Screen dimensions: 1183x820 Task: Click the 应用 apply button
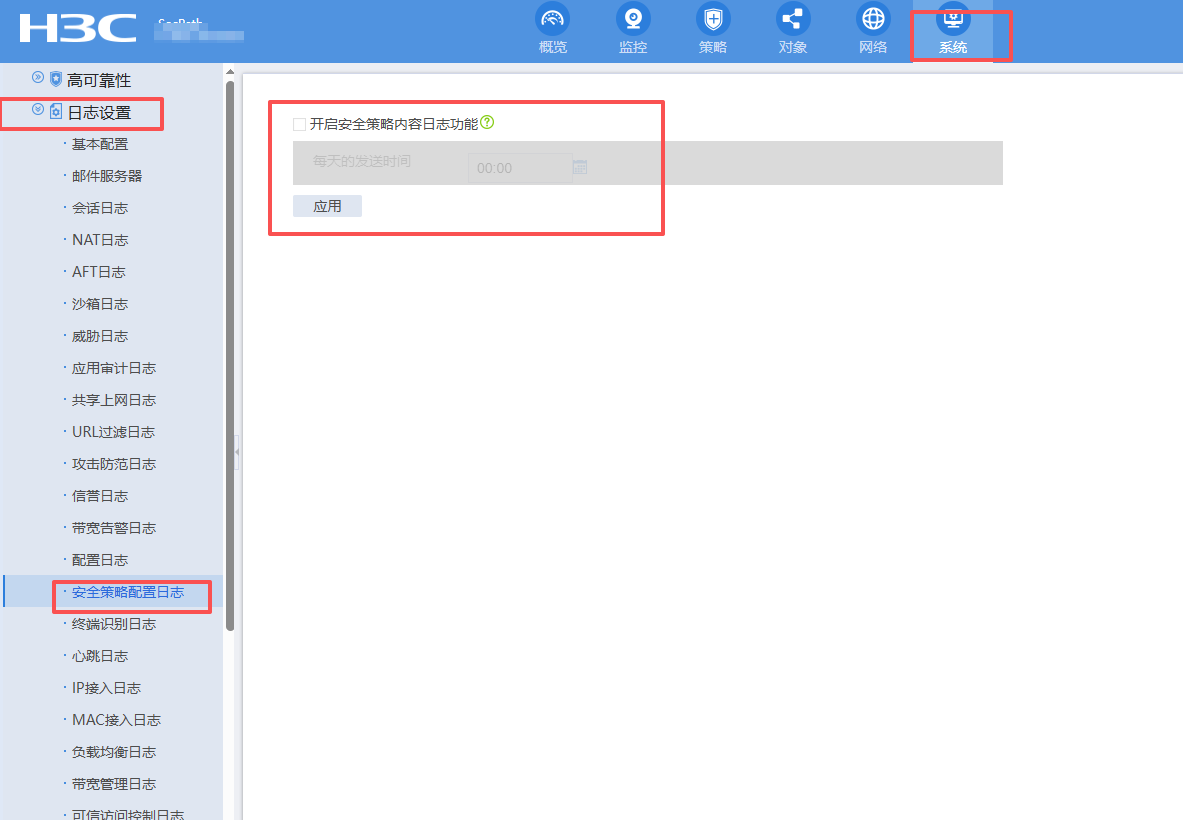[327, 206]
